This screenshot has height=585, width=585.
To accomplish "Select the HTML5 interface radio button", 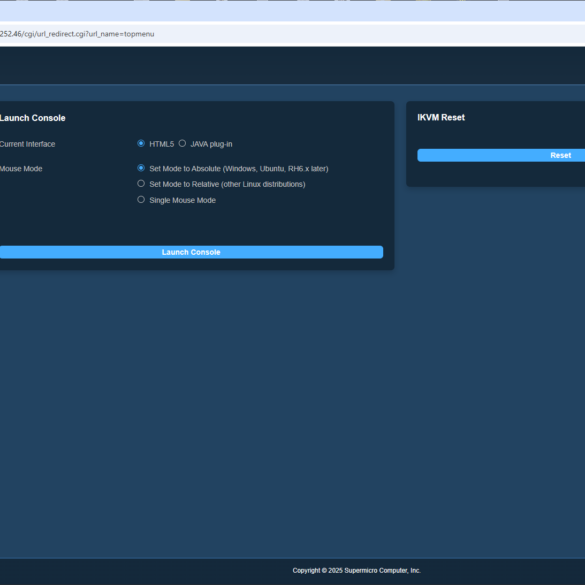I will pyautogui.click(x=141, y=143).
